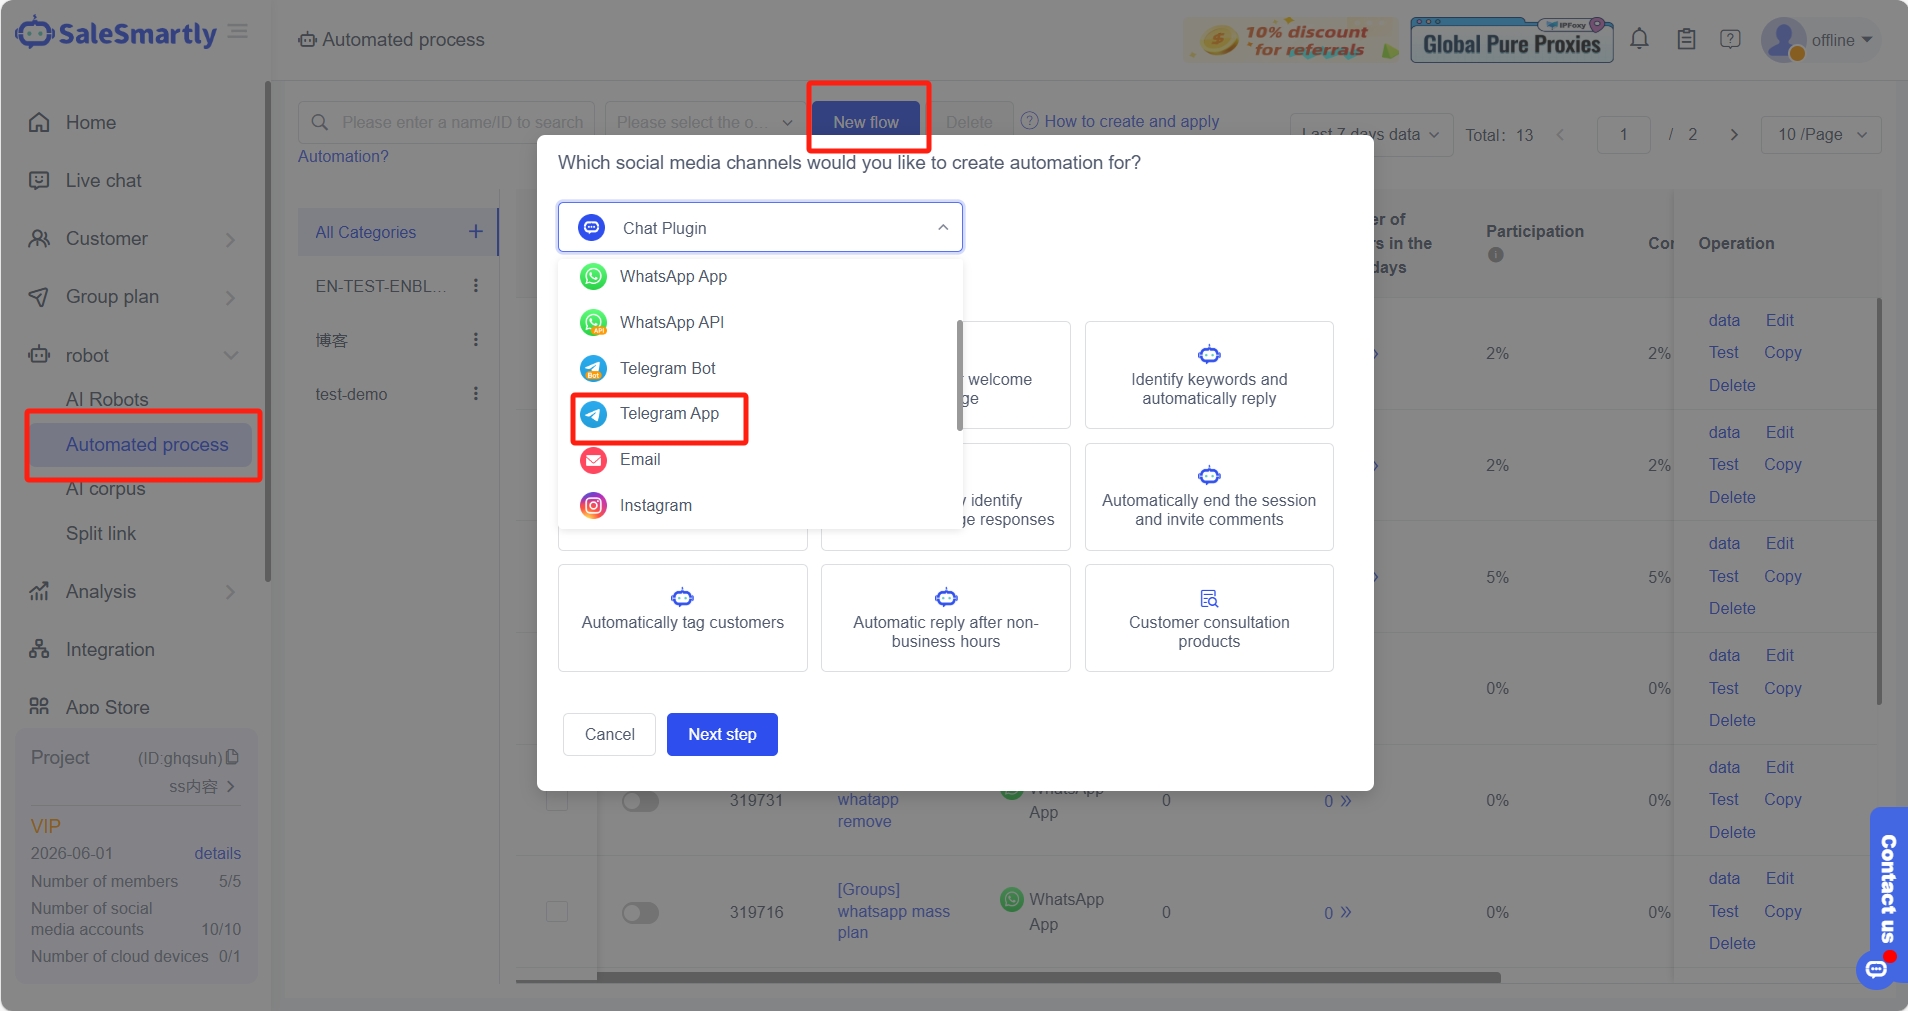Open the help question mark icon
This screenshot has height=1011, width=1908.
click(x=1731, y=39)
